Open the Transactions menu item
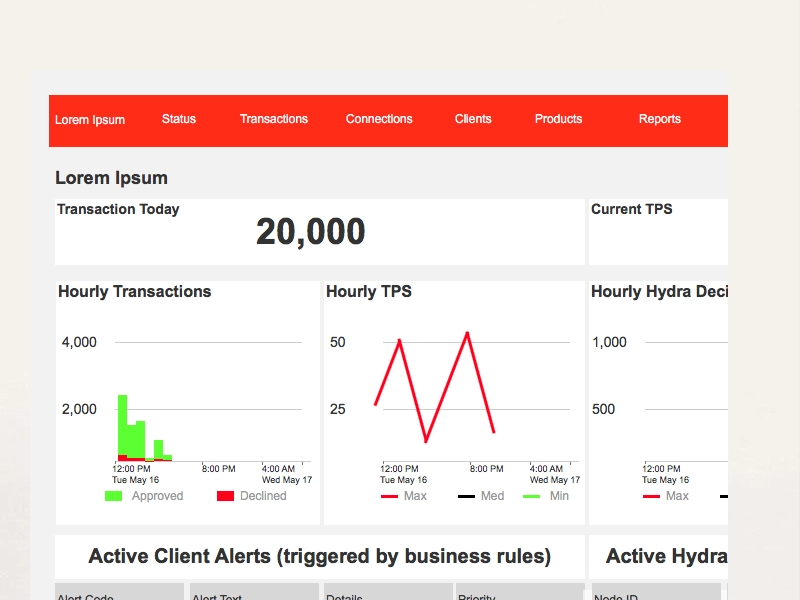This screenshot has height=600, width=800. tap(274, 119)
